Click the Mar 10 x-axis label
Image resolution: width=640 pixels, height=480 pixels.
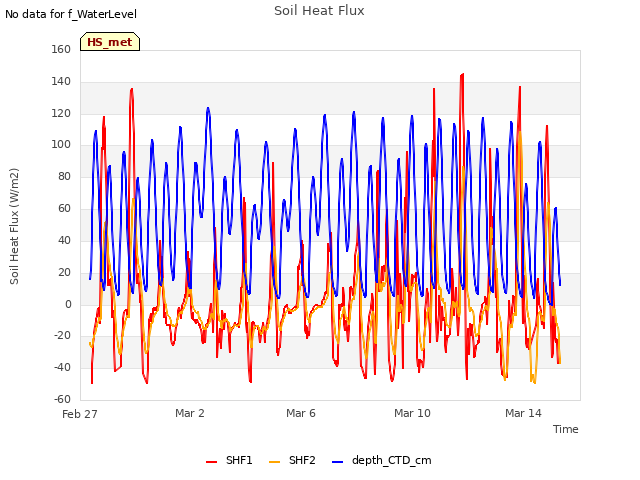pos(412,413)
